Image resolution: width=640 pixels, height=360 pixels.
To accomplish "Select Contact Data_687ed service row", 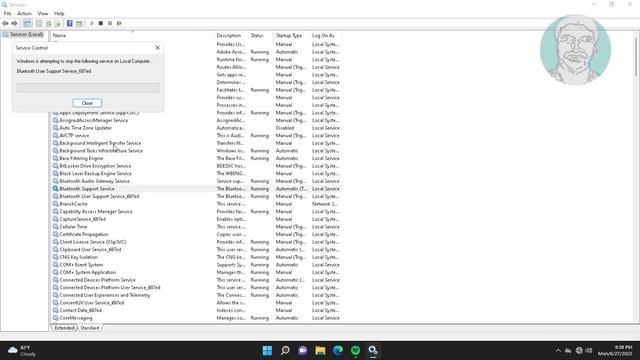I will click(x=196, y=310).
